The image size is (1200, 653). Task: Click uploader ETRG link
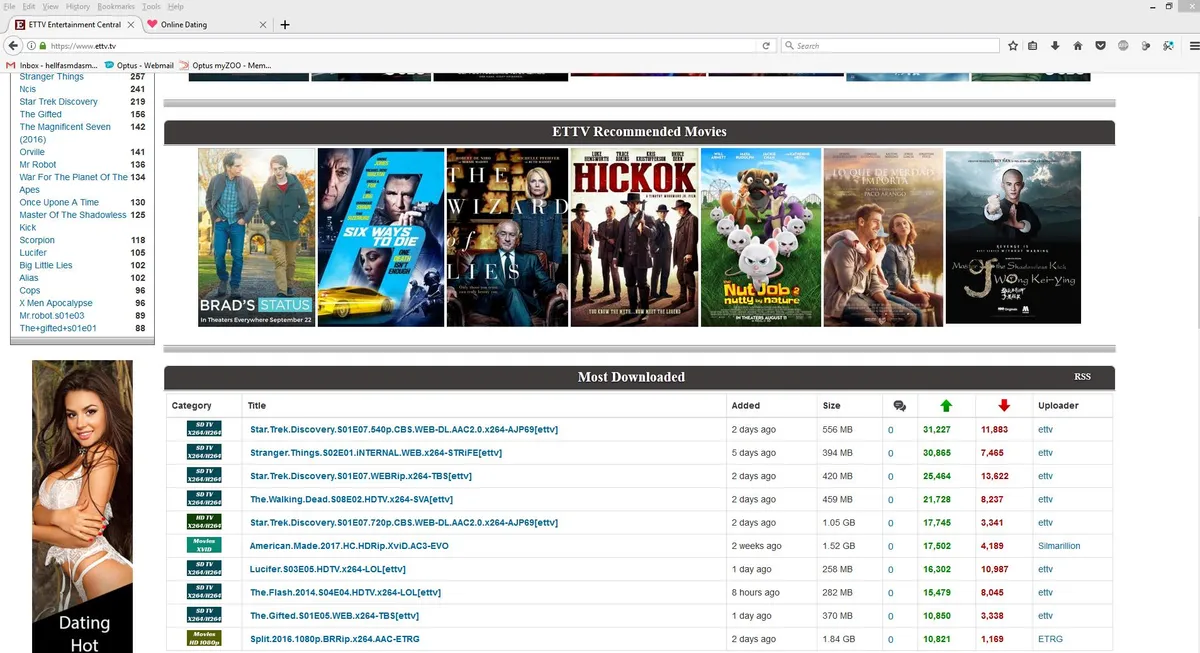click(x=1050, y=639)
